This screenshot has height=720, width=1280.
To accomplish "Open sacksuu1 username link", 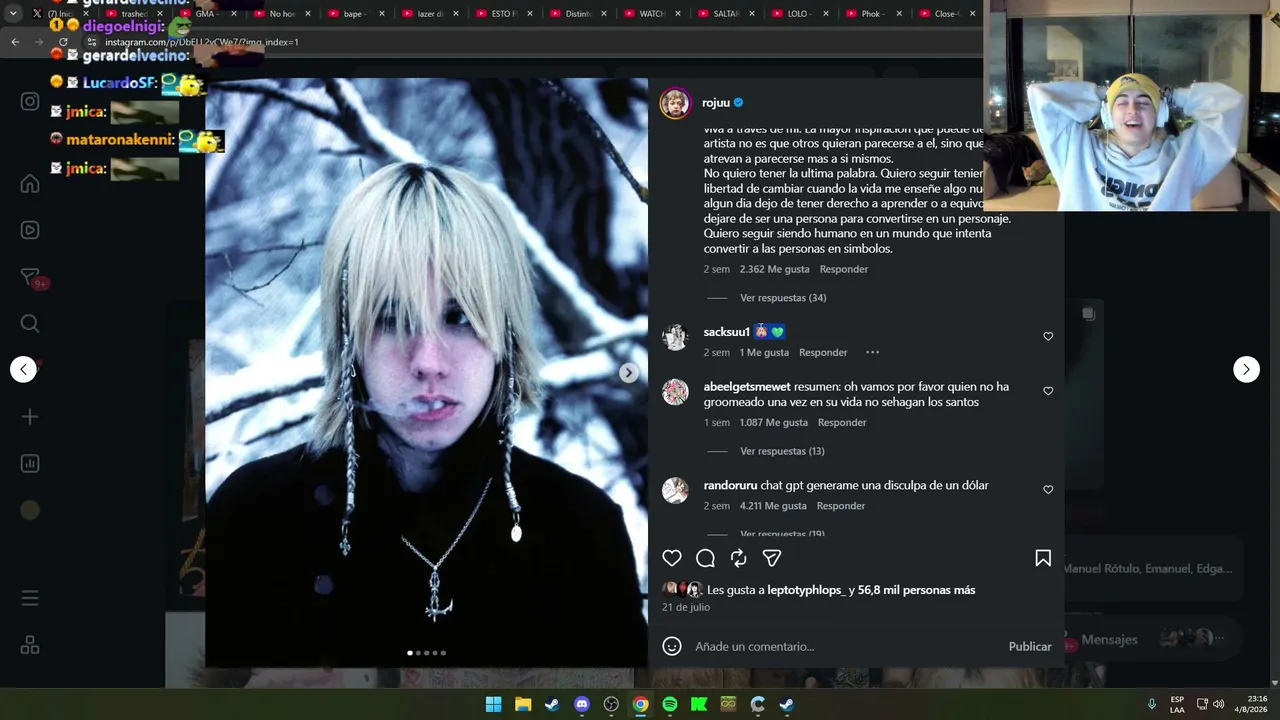I will [727, 332].
